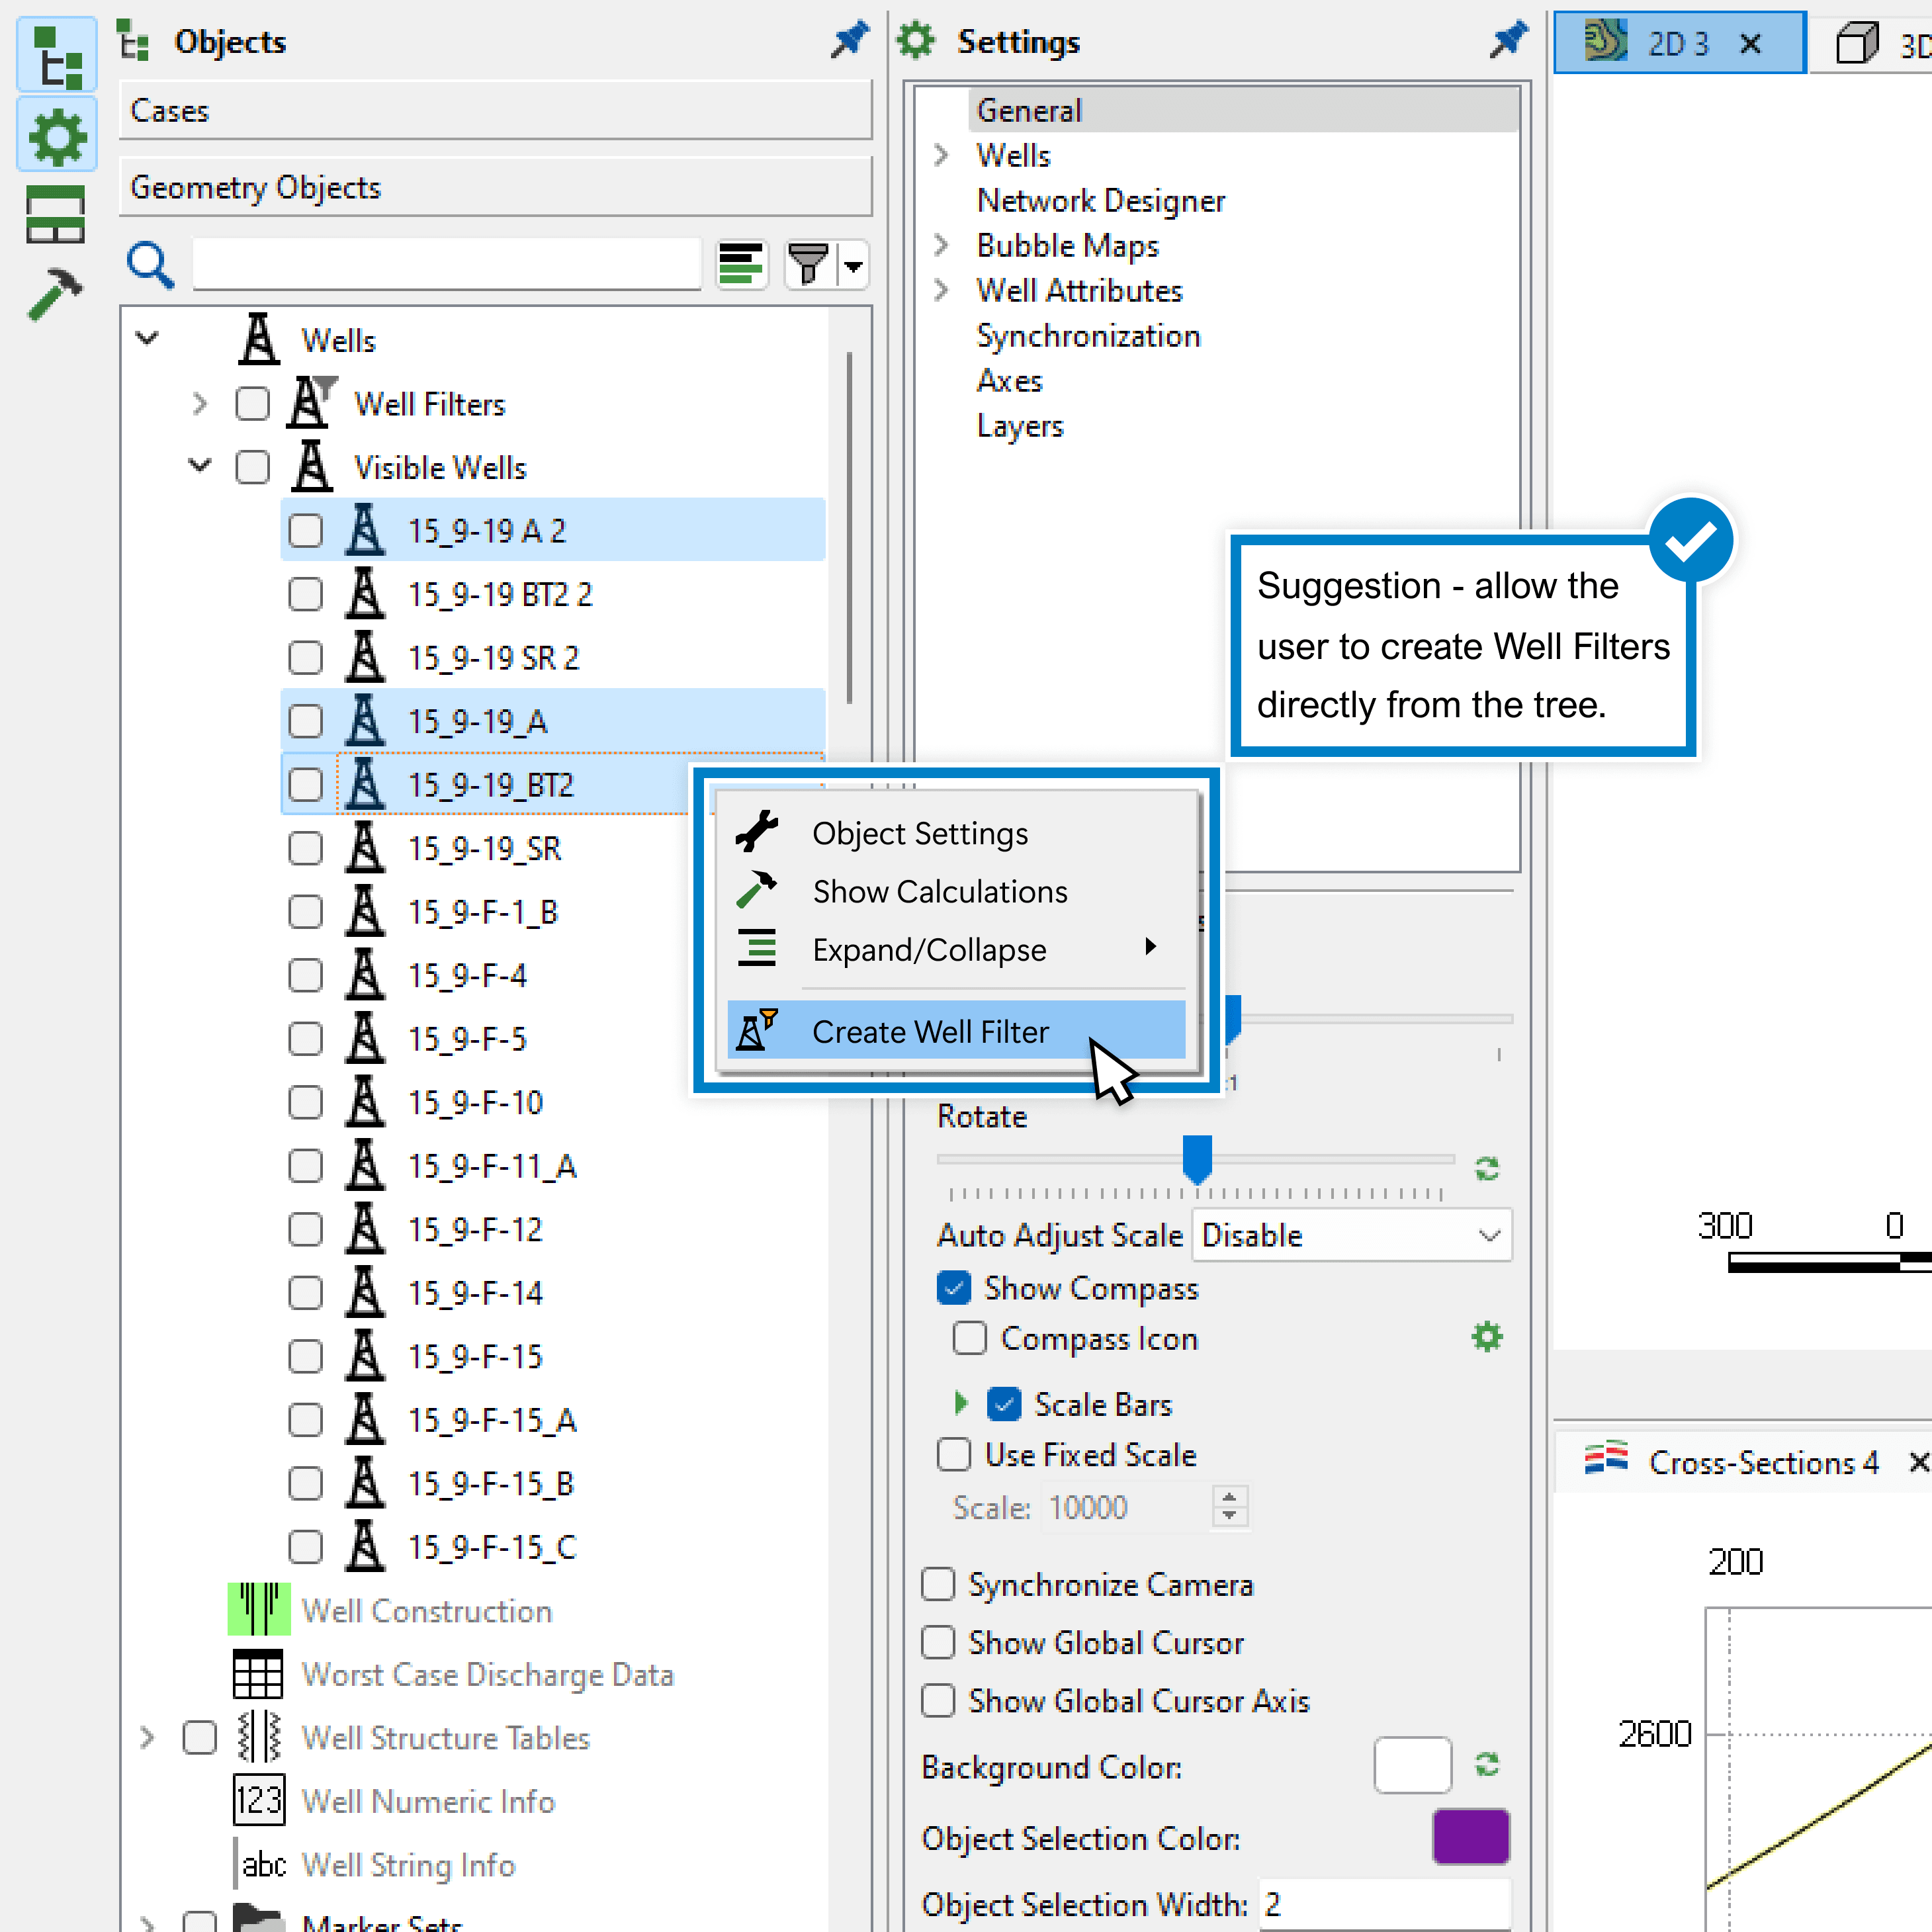Open the hammer calculations sidebar icon
The width and height of the screenshot is (1932, 1932).
pyautogui.click(x=55, y=294)
